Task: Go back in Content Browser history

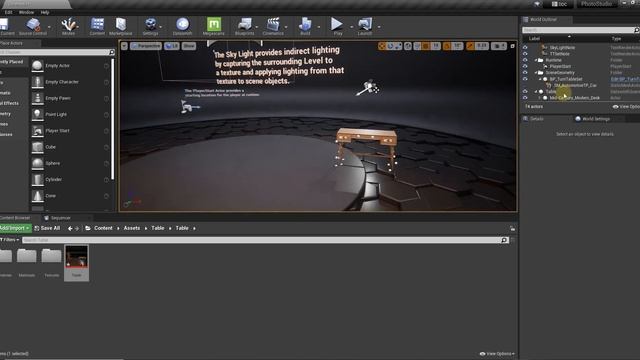Action: (x=70, y=229)
